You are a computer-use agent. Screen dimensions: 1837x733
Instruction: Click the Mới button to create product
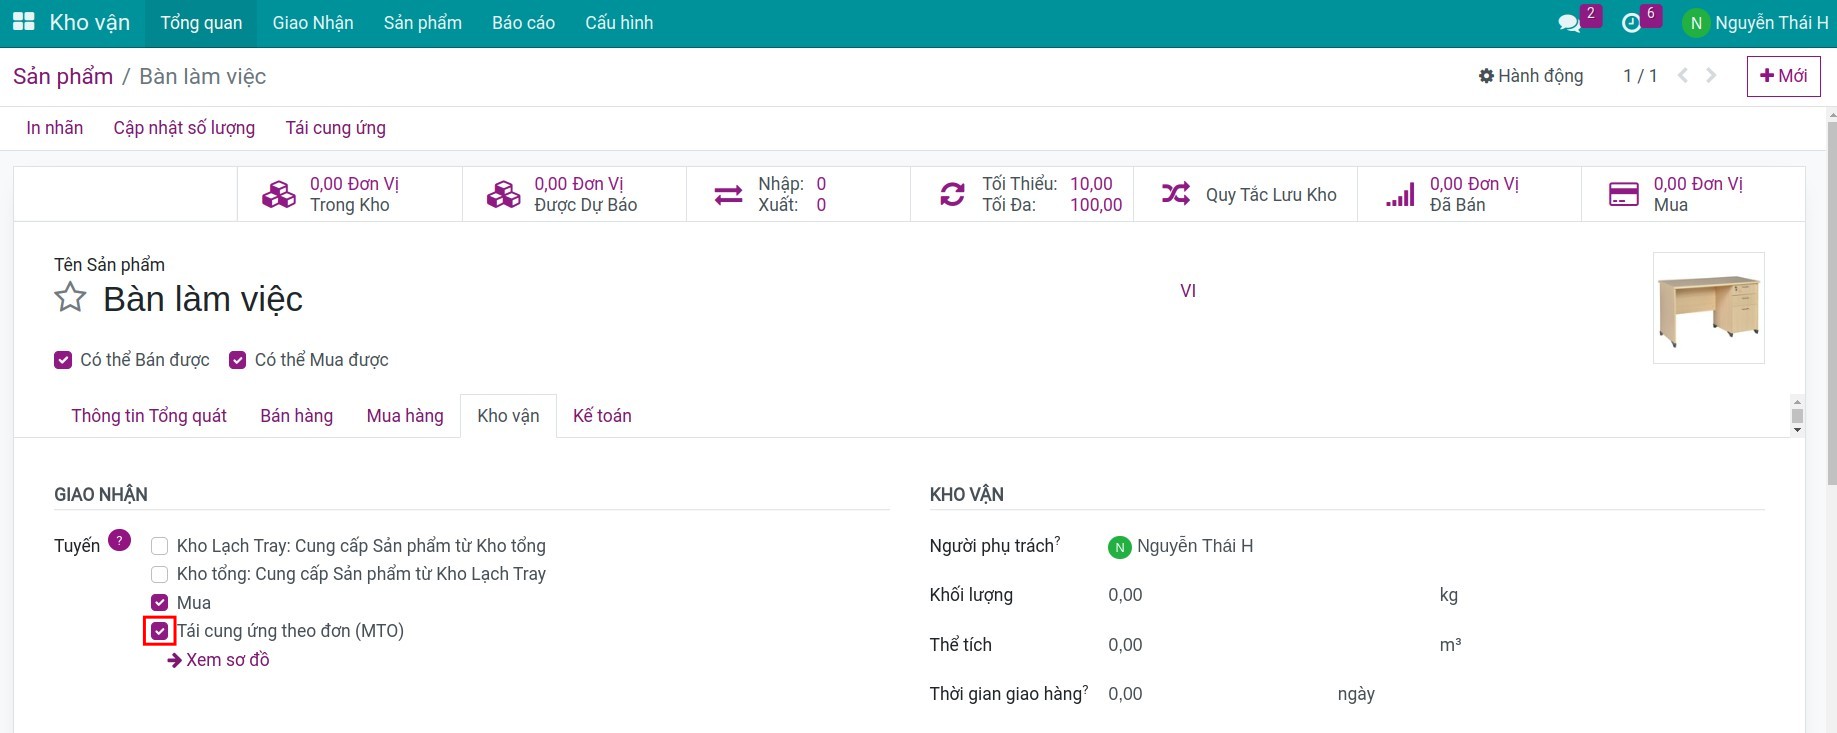coord(1783,76)
